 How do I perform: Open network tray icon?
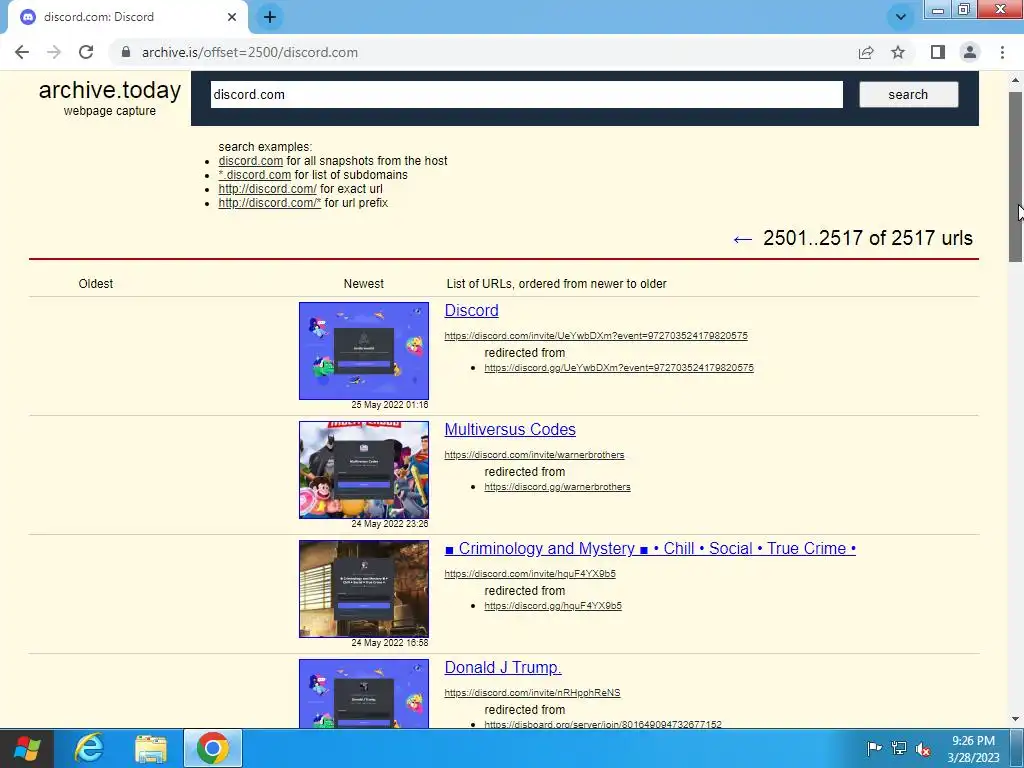(x=899, y=748)
